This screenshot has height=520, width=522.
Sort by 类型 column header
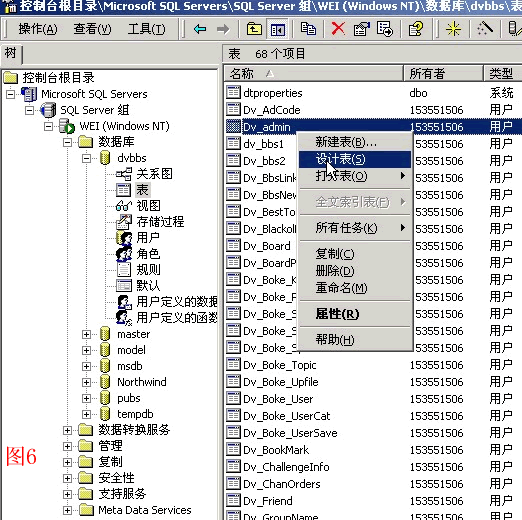[503, 73]
